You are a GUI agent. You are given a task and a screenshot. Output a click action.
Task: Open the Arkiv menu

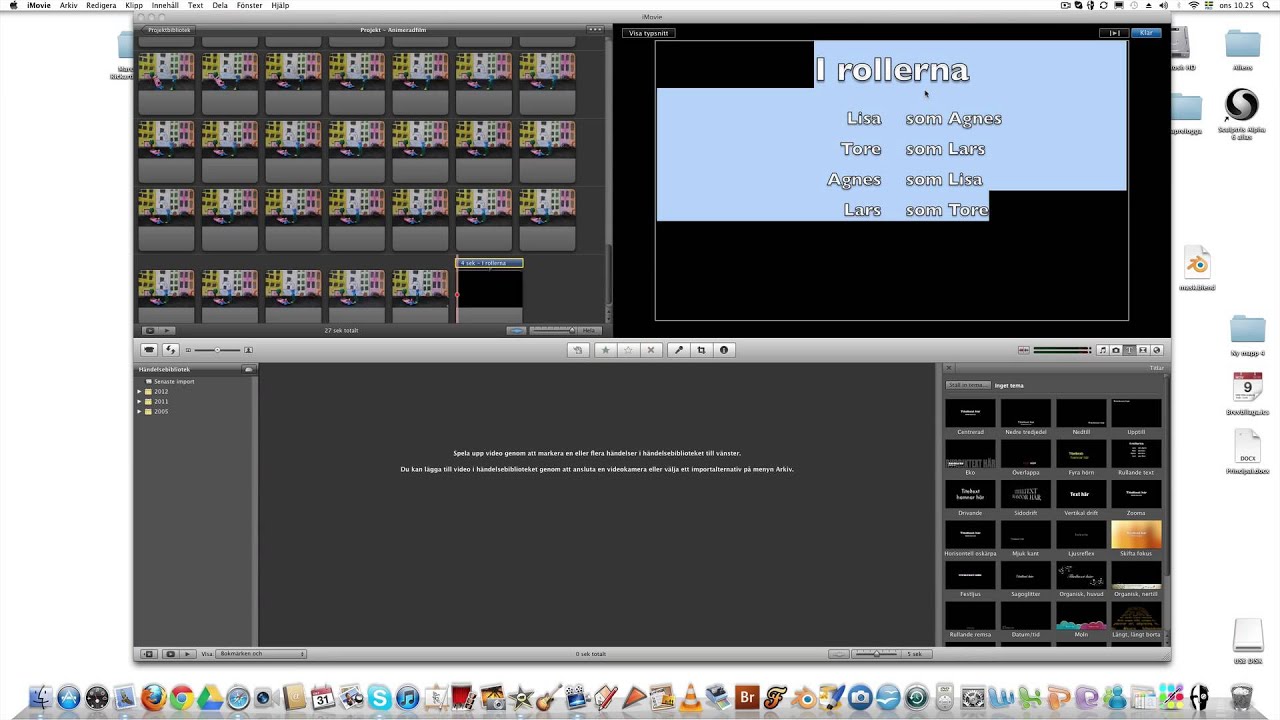click(x=68, y=5)
